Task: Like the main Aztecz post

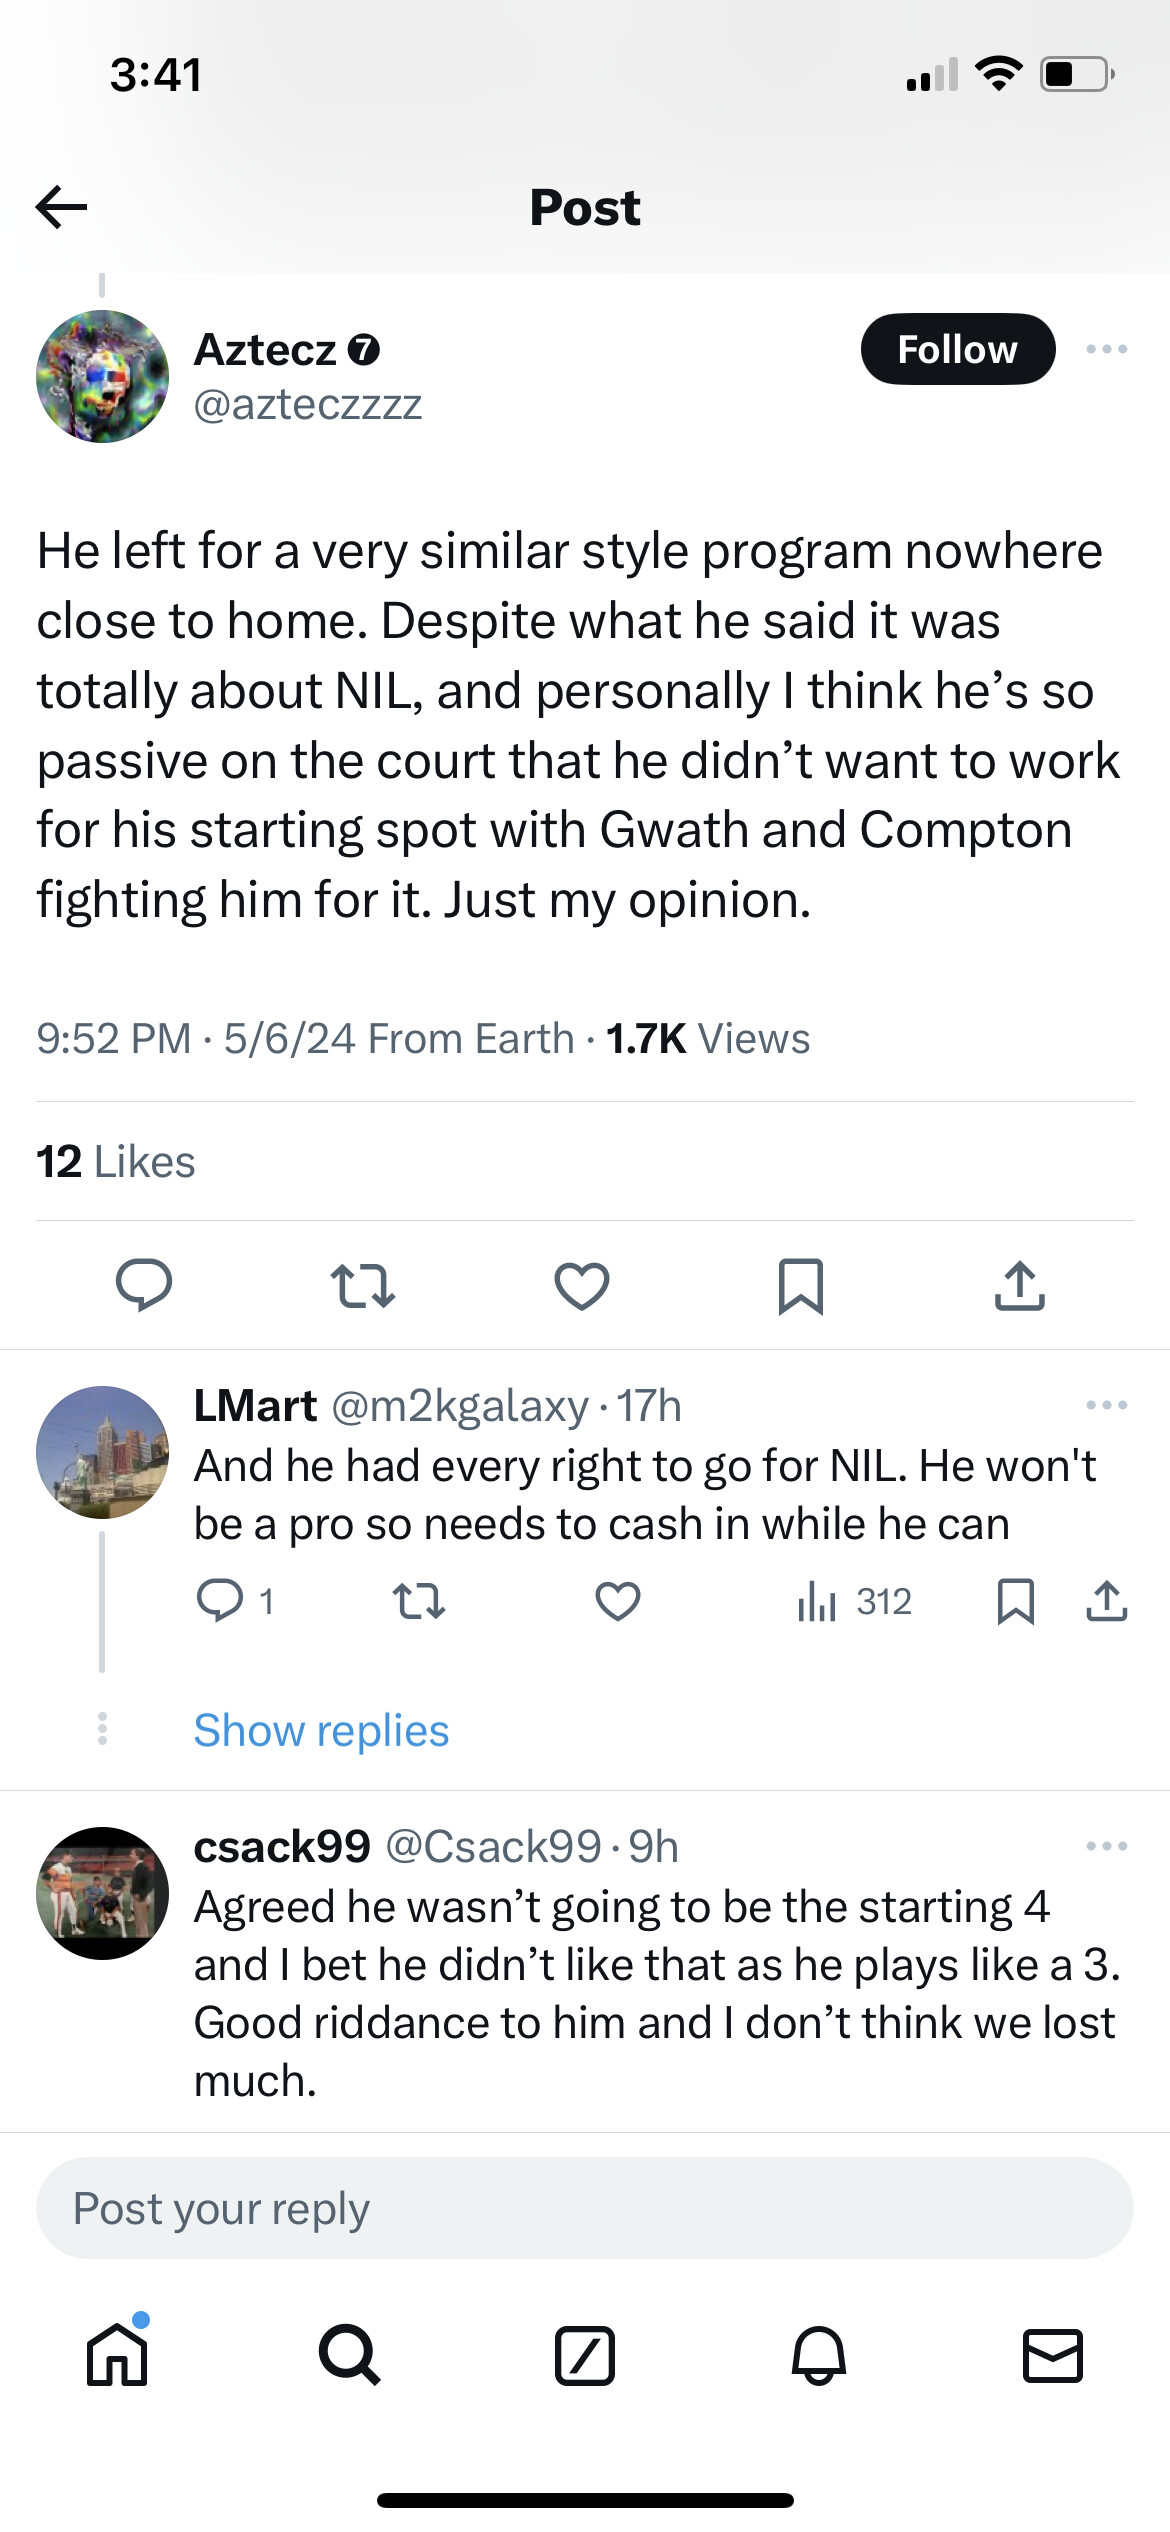Action: 582,1285
